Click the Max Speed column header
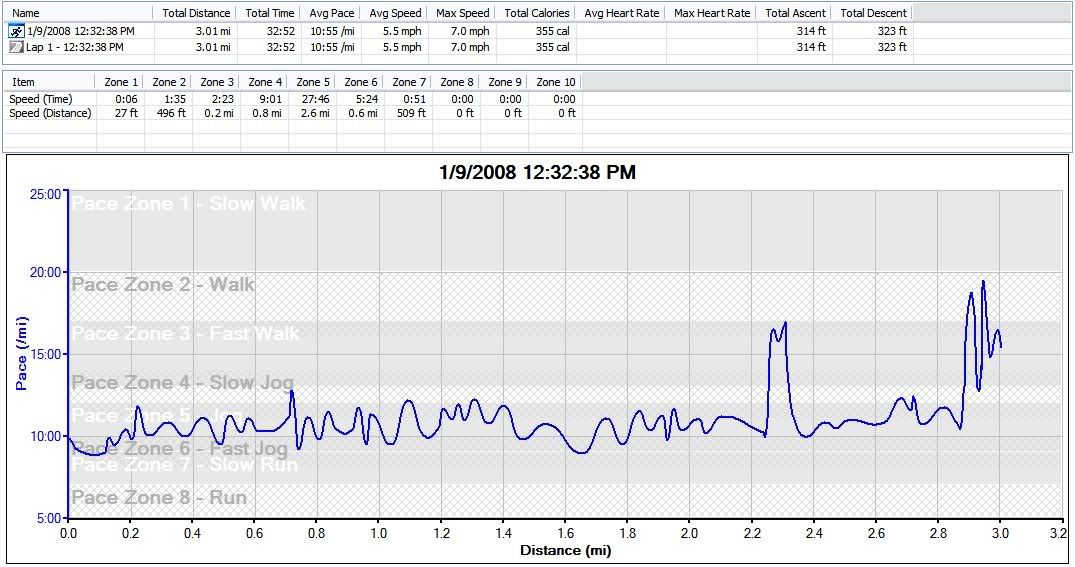Screen dimensions: 1075x567 tap(462, 13)
